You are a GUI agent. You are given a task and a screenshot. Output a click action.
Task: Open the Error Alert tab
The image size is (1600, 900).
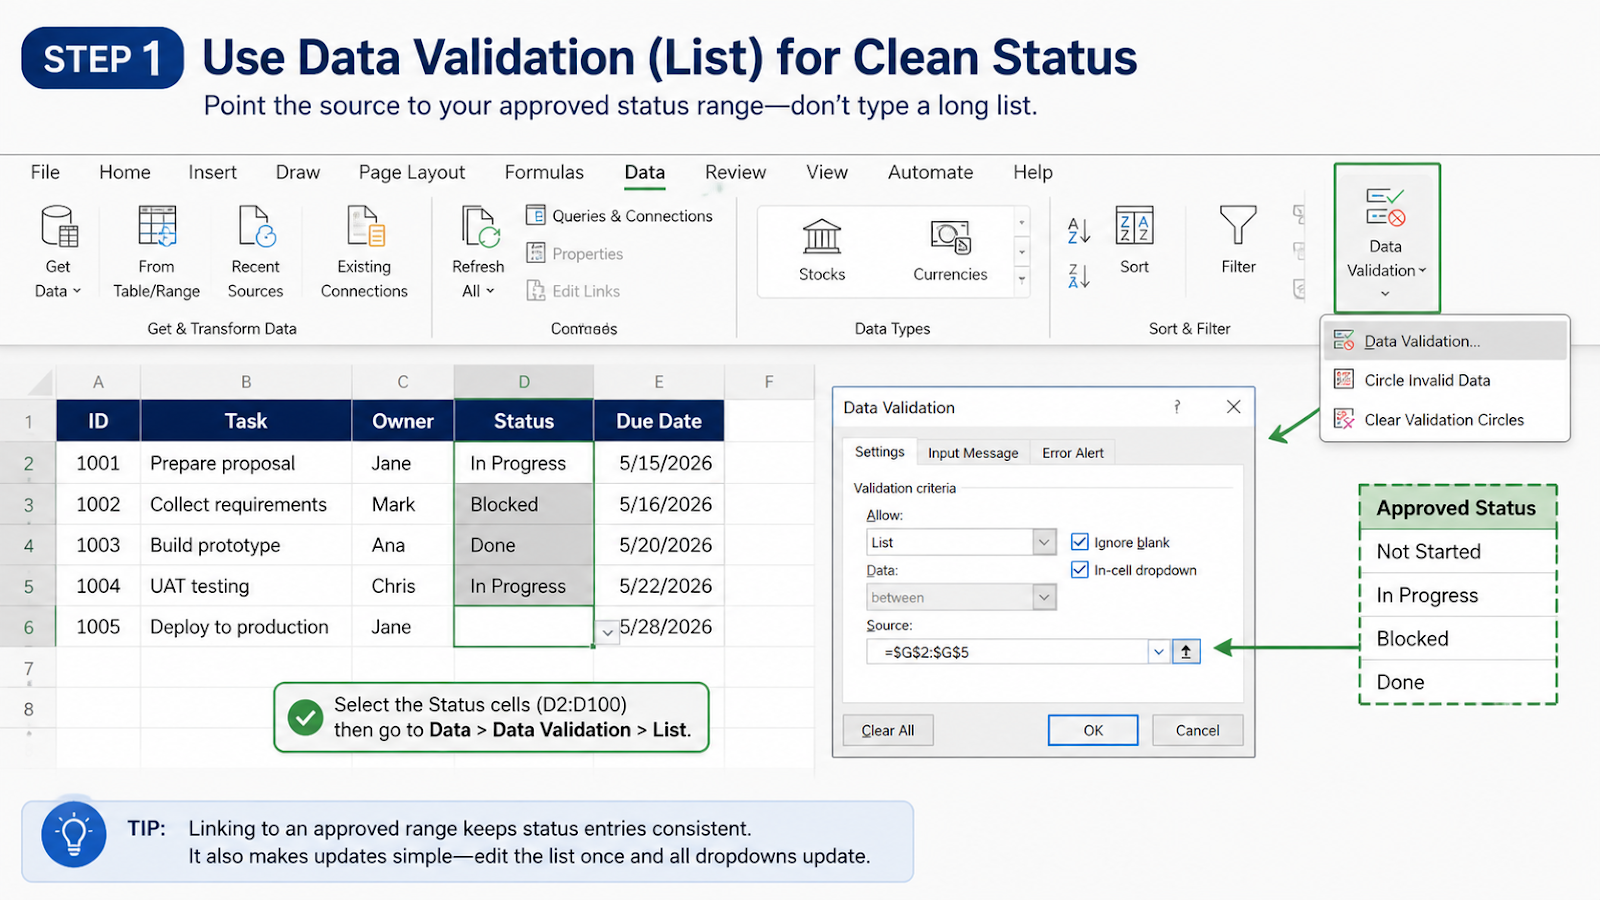pyautogui.click(x=1073, y=453)
